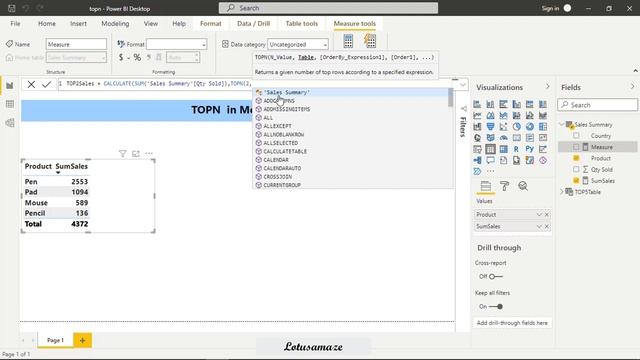Open the Analytics magnifier pane
The image size is (640, 360).
(x=523, y=186)
